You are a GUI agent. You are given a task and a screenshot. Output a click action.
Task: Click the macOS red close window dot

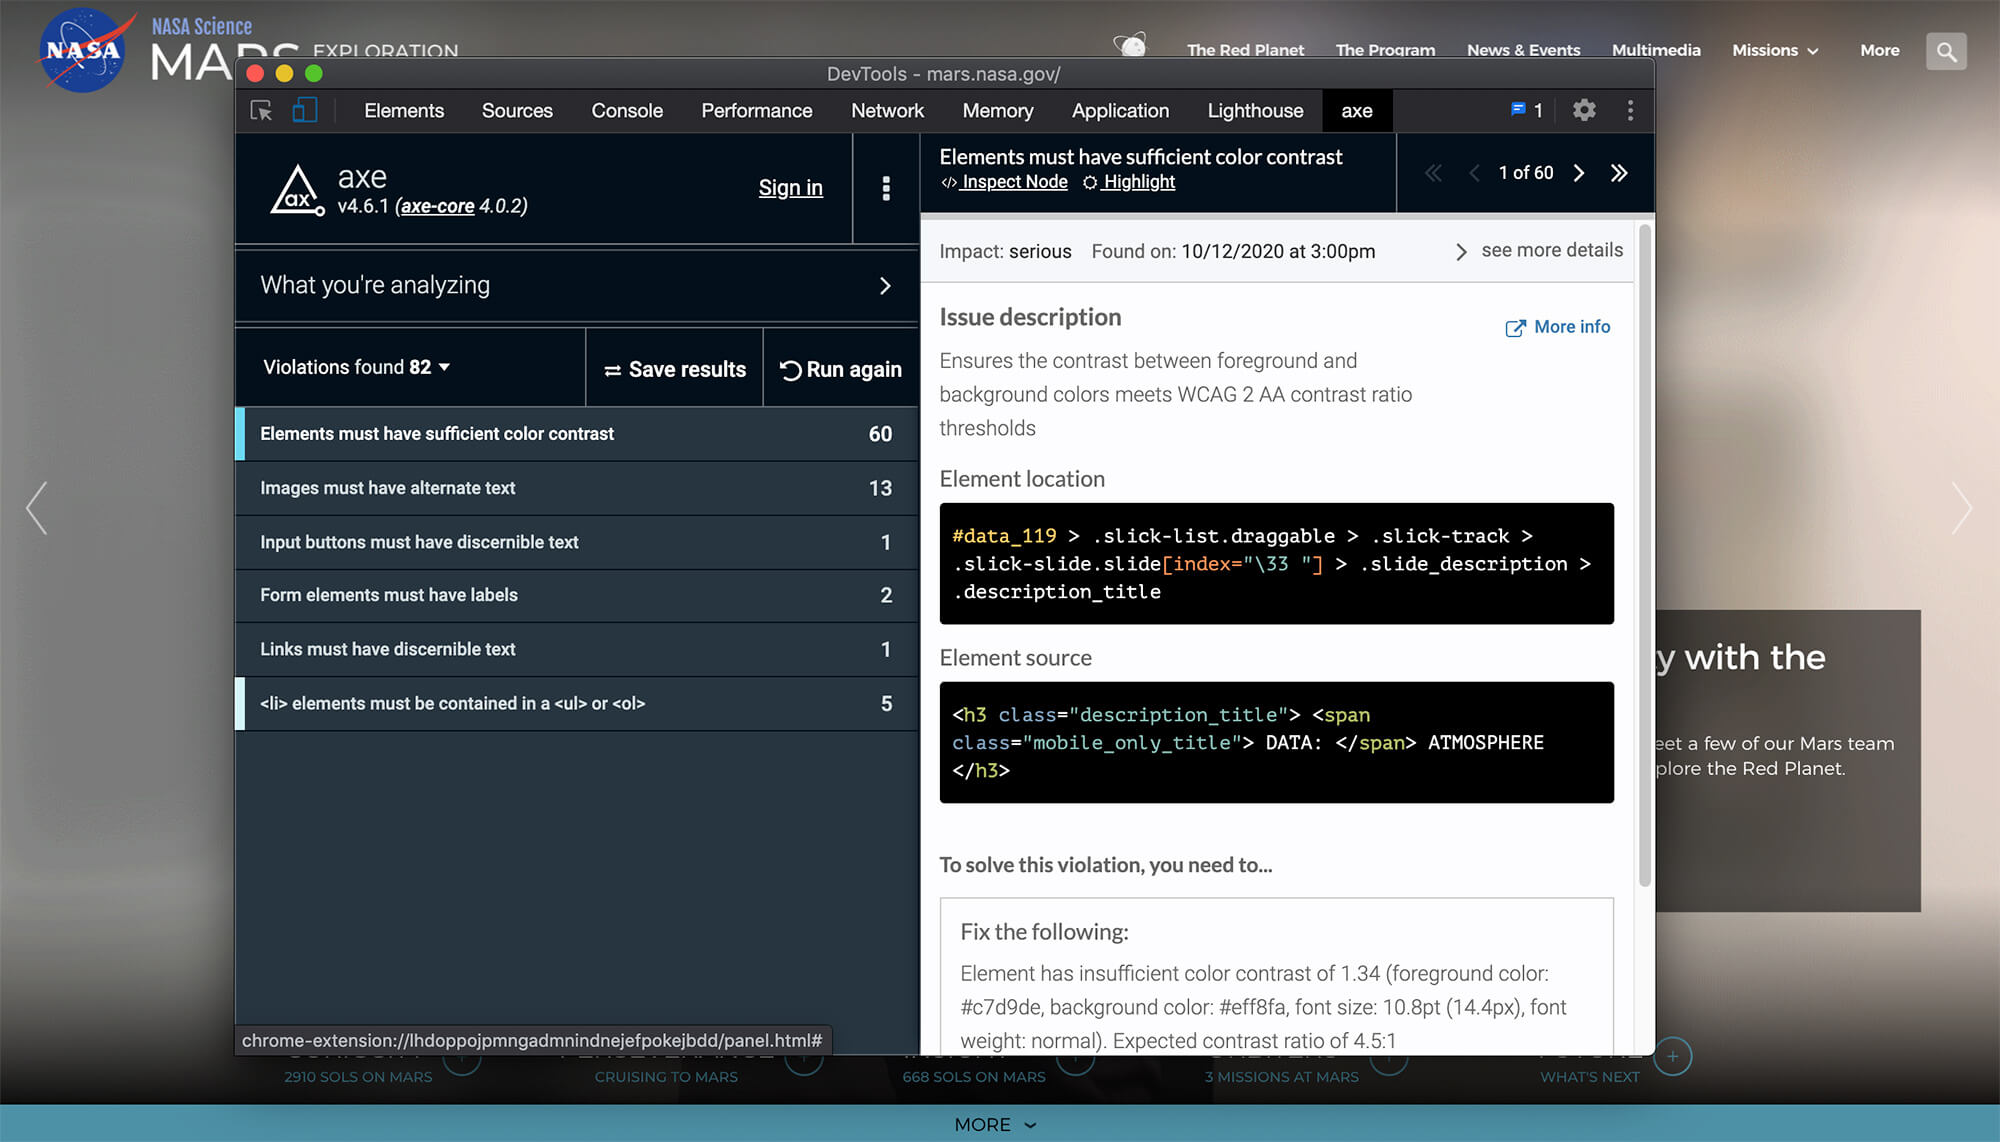pos(255,73)
